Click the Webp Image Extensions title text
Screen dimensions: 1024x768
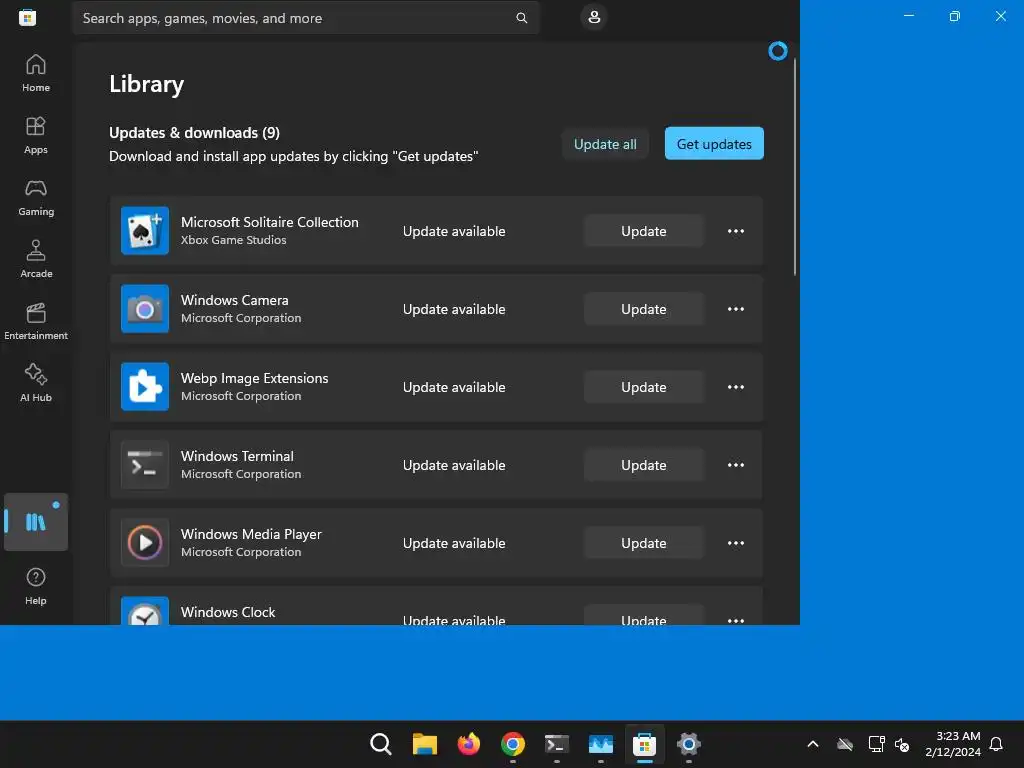(255, 378)
